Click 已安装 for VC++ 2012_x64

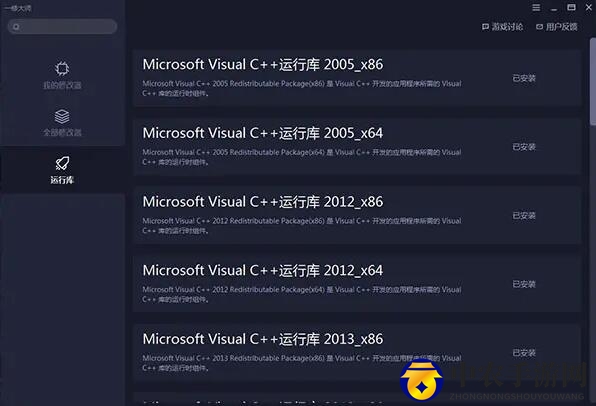[x=524, y=284]
